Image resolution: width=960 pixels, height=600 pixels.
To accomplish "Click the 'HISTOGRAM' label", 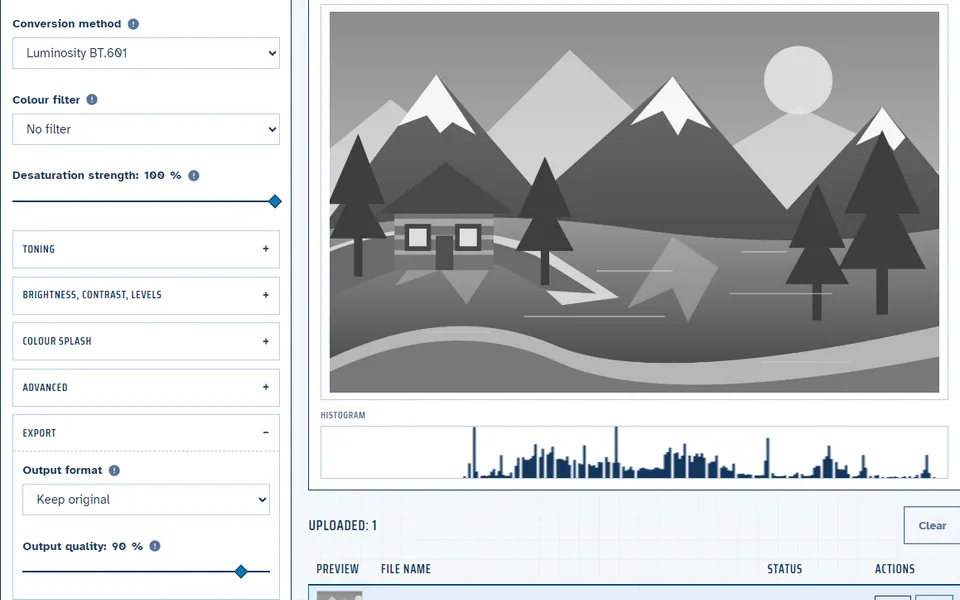I will [x=343, y=415].
